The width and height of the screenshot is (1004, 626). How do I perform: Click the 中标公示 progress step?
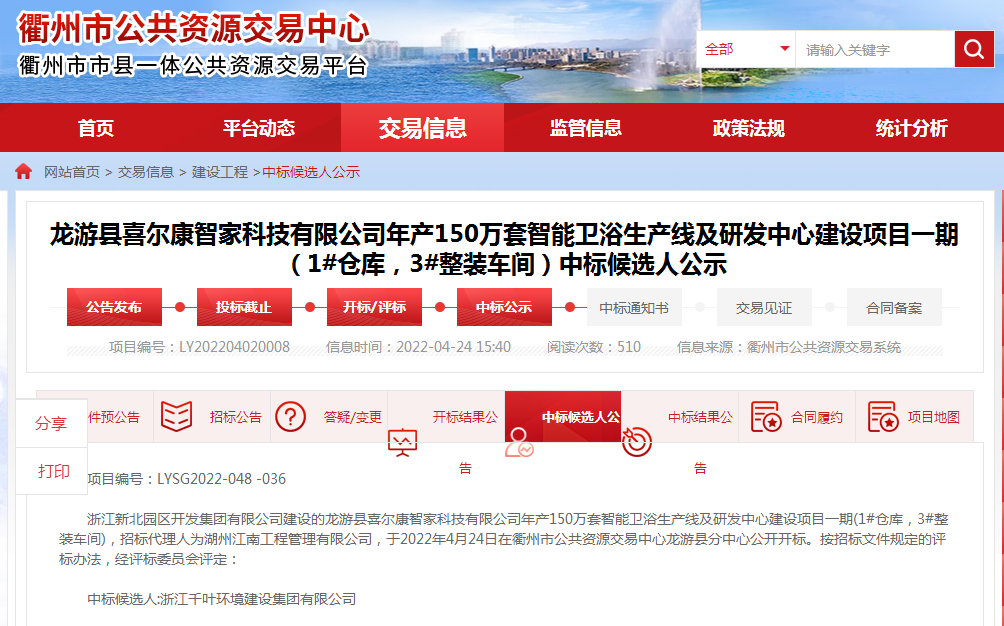point(504,307)
